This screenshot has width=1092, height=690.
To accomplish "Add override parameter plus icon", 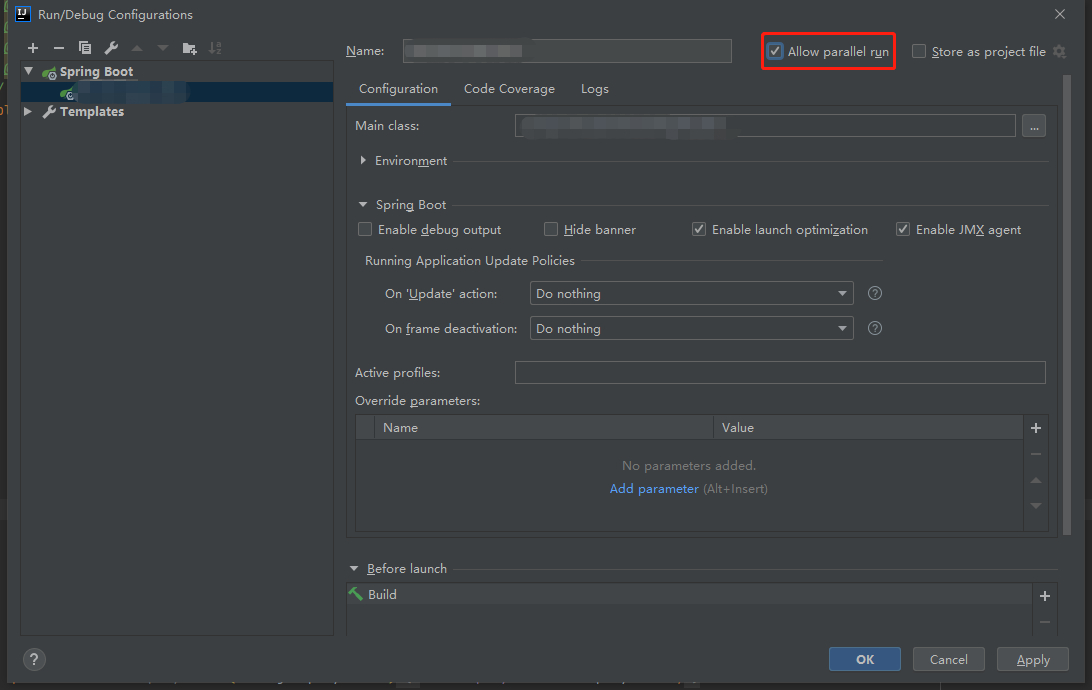I will click(1036, 428).
